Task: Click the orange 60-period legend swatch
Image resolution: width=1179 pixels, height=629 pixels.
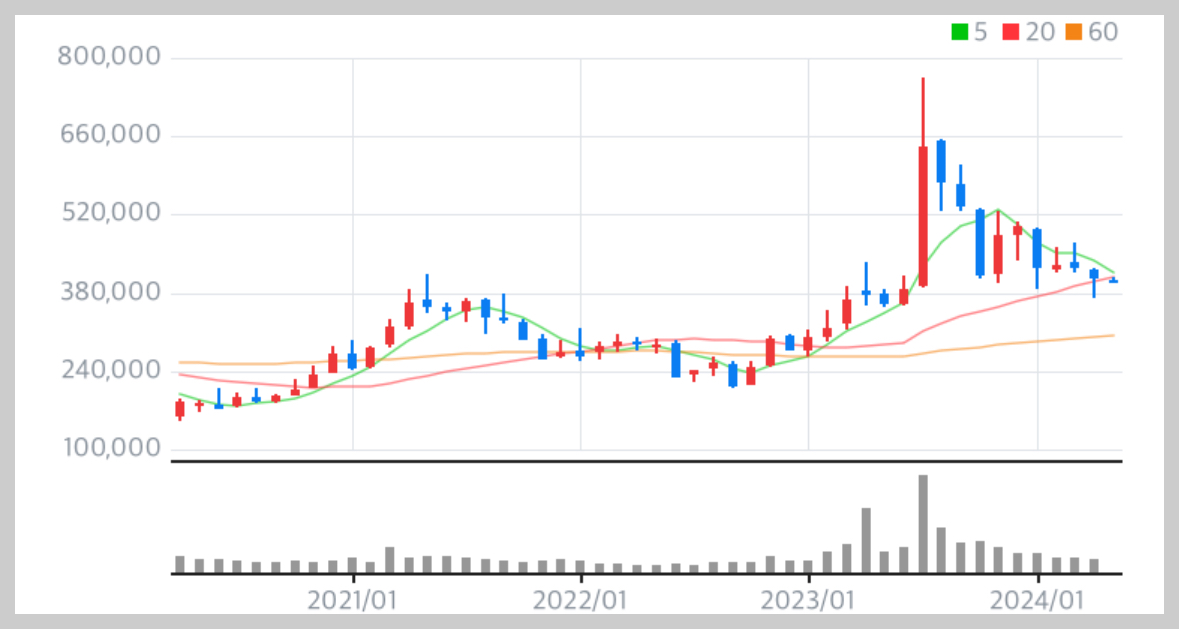Action: [x=1074, y=32]
